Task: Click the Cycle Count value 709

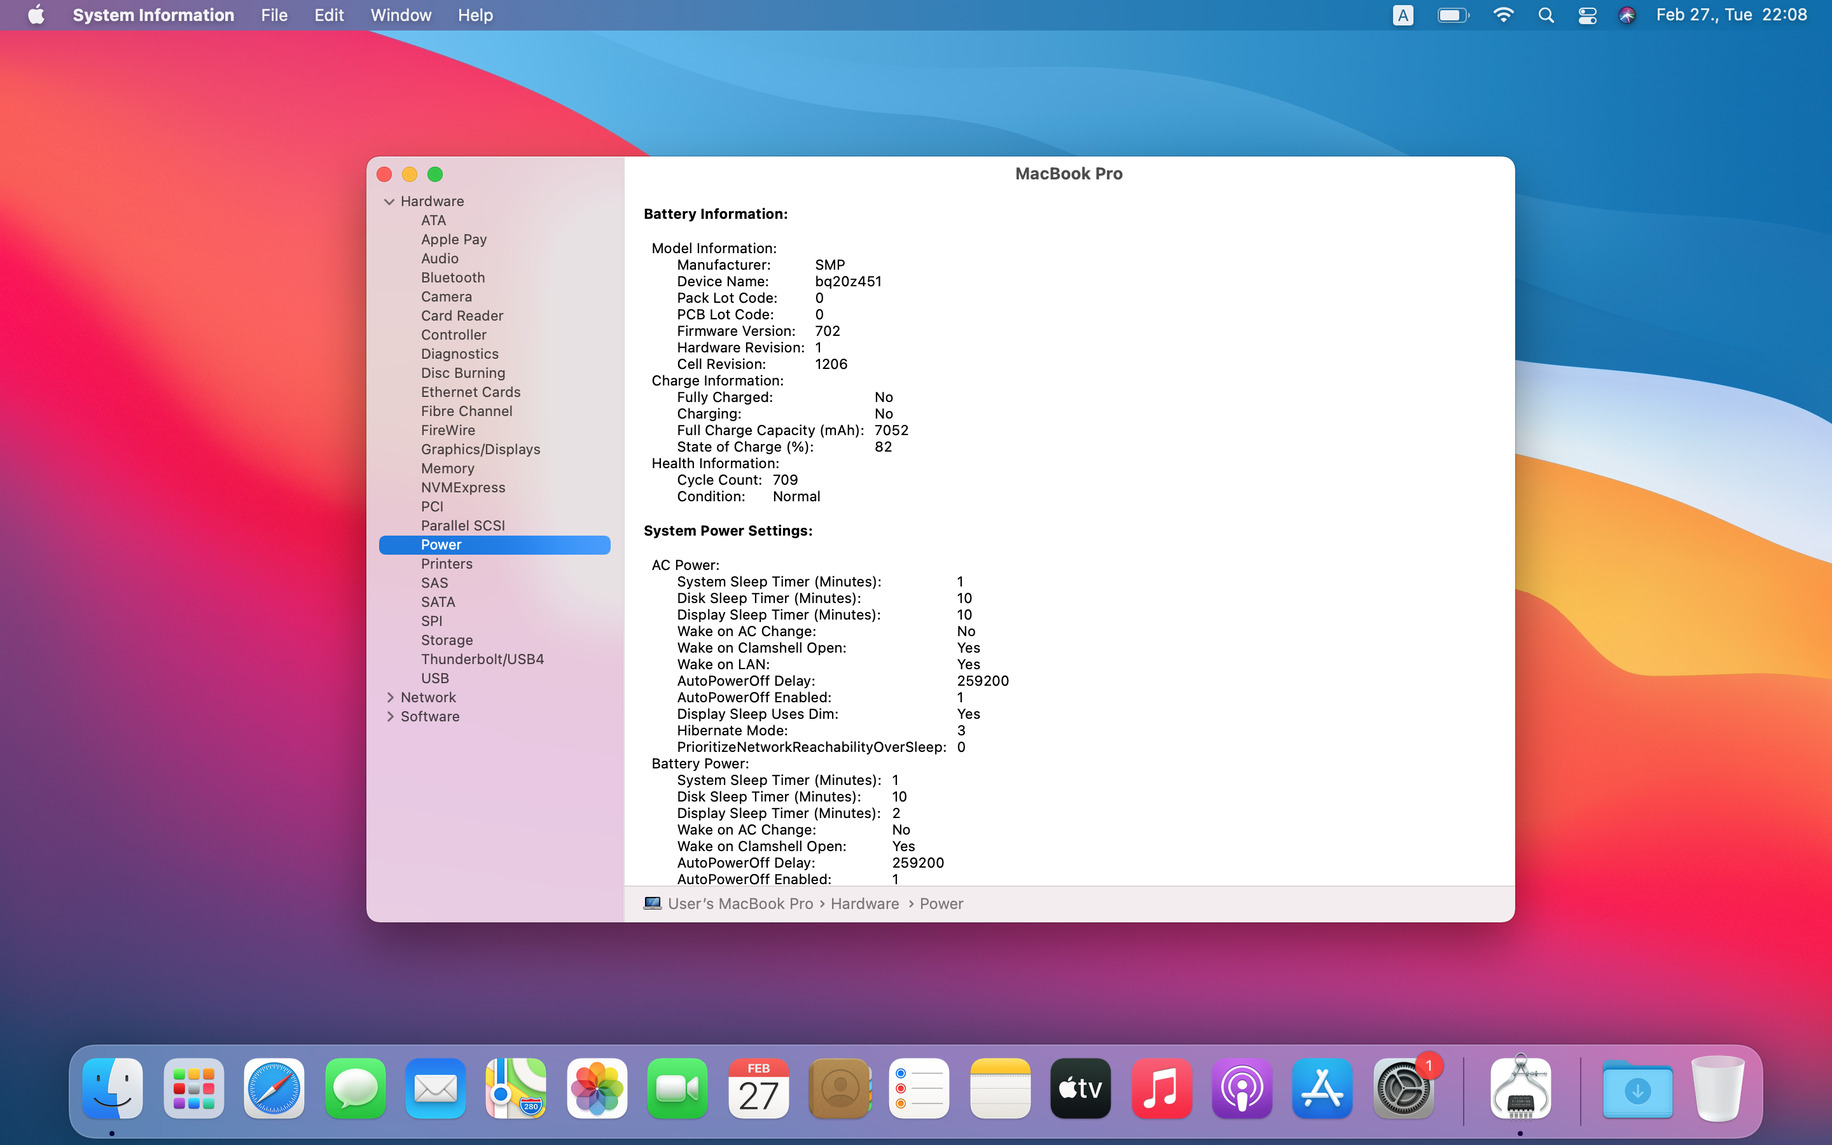Action: point(785,480)
